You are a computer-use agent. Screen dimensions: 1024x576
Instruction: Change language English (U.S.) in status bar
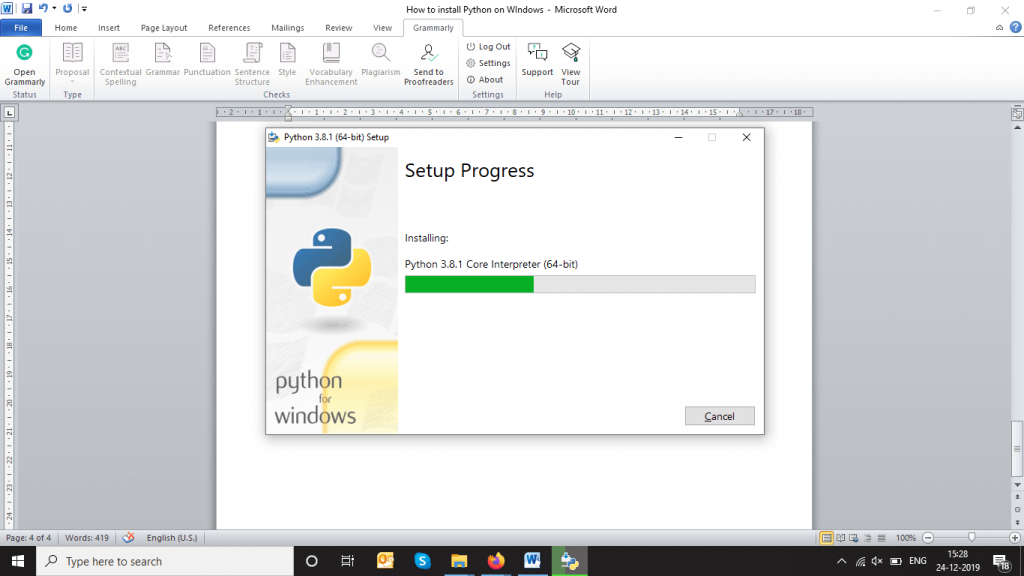point(172,538)
